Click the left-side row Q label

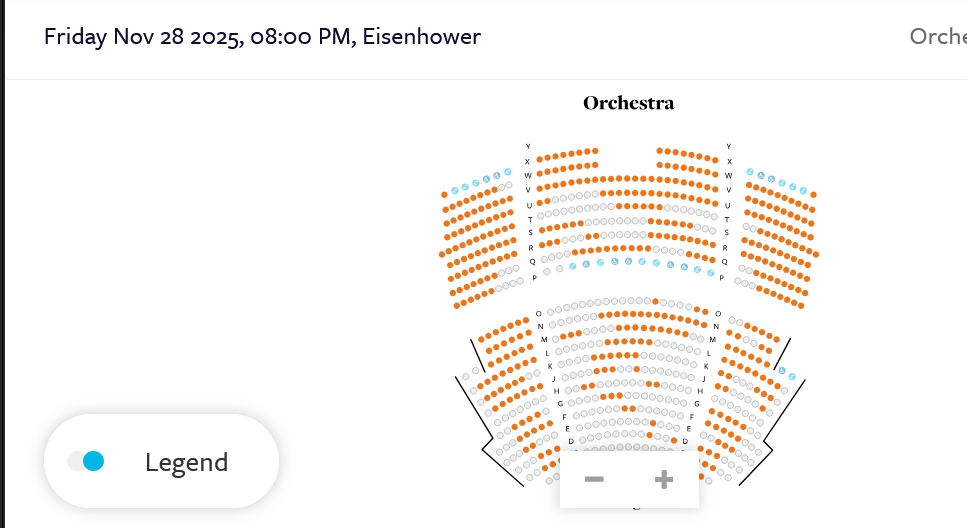532,262
